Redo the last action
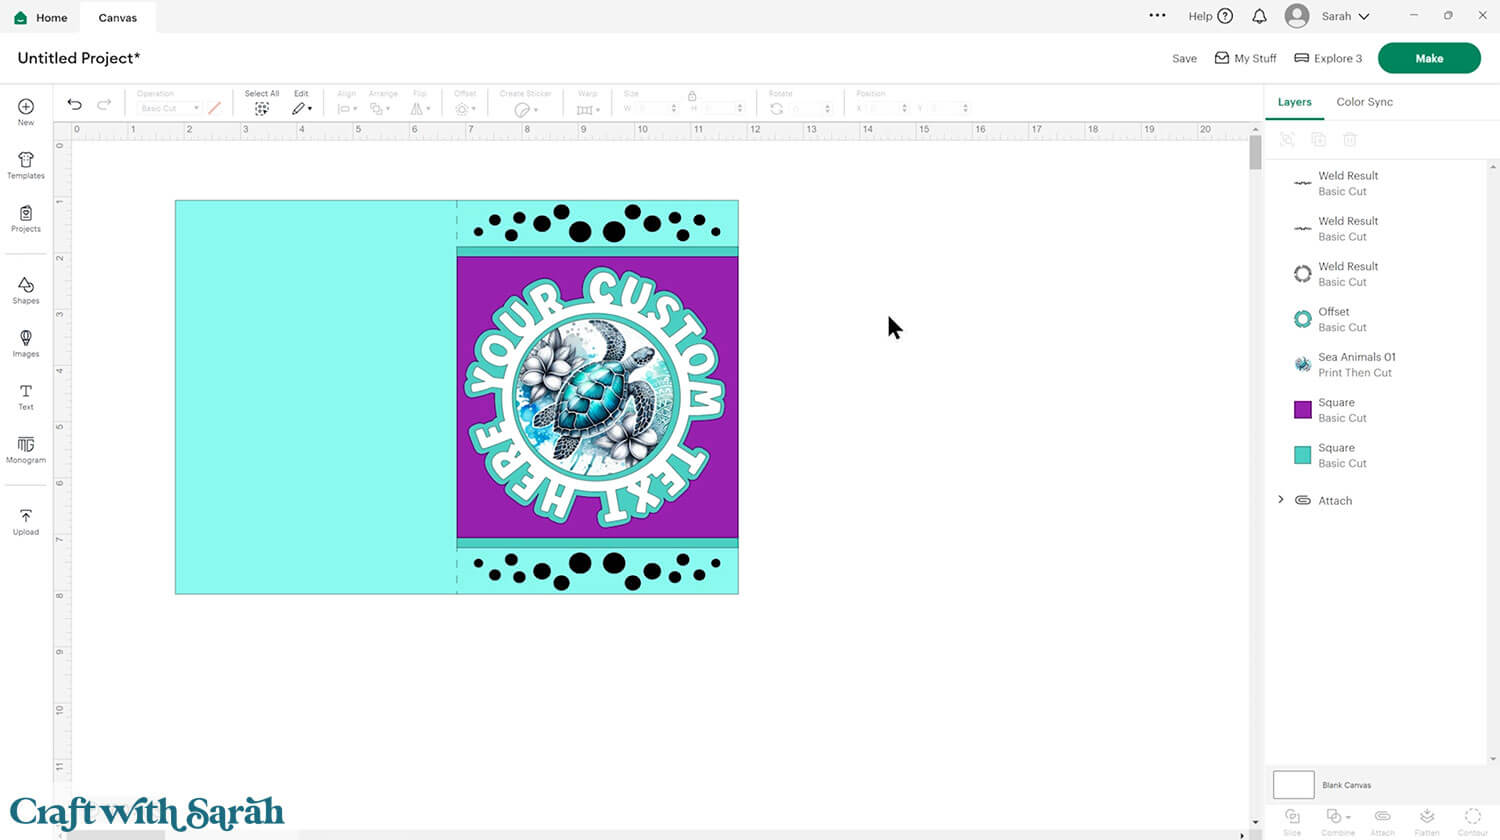The height and width of the screenshot is (840, 1500). (x=104, y=104)
